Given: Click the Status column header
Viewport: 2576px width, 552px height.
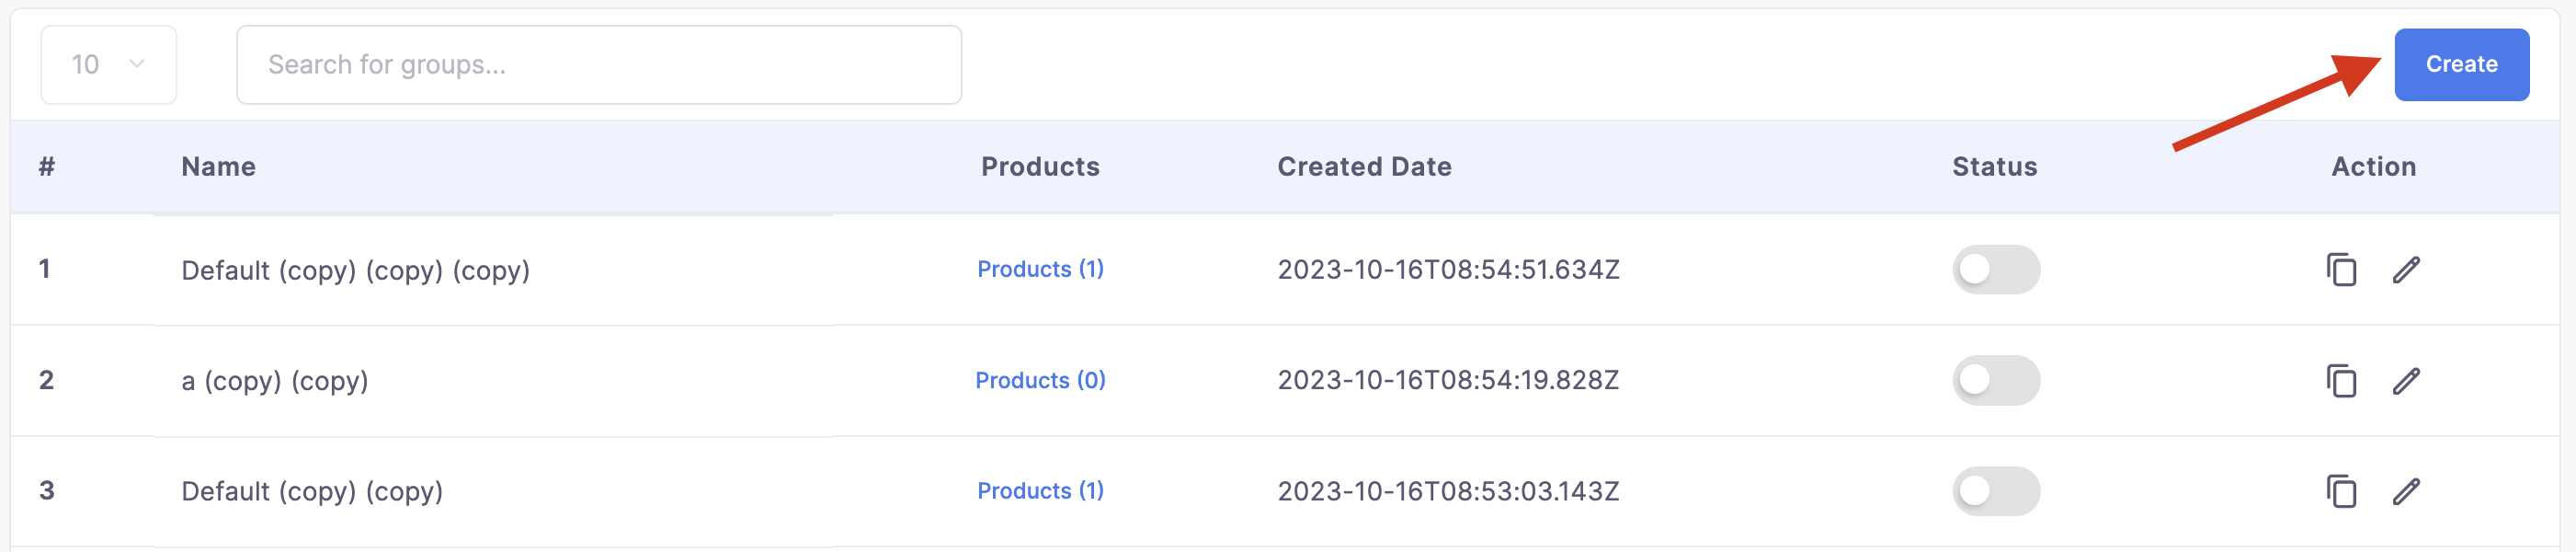Looking at the screenshot, I should [1994, 167].
